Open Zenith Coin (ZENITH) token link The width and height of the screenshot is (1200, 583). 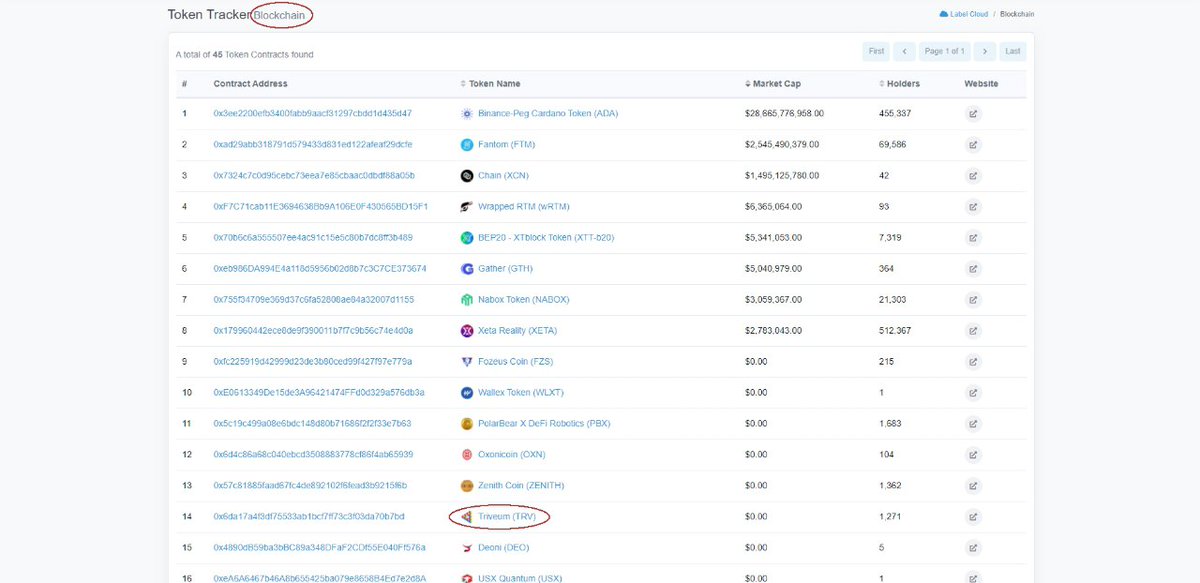tap(521, 486)
